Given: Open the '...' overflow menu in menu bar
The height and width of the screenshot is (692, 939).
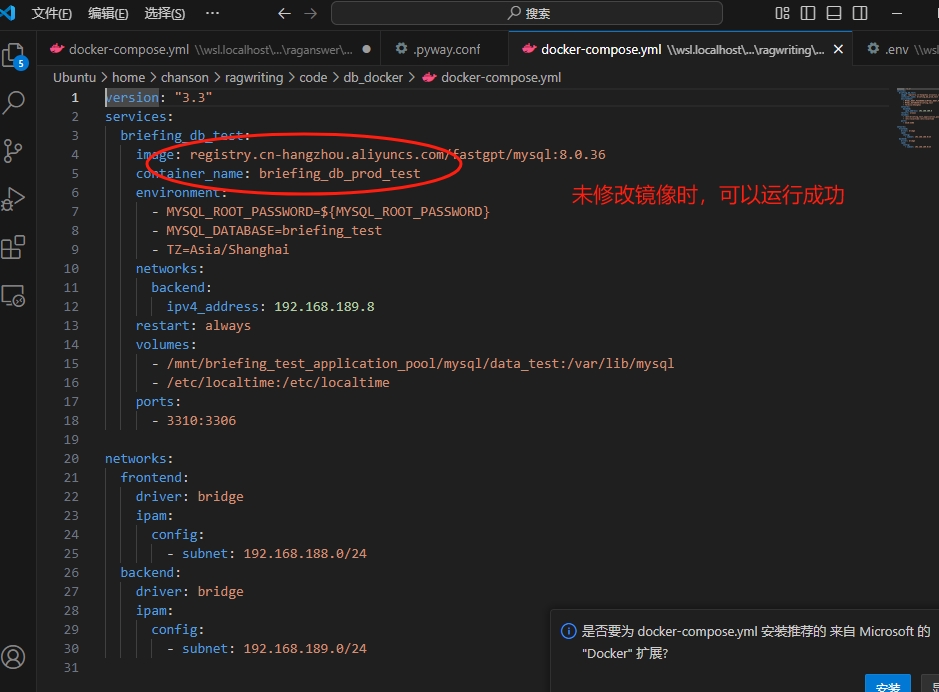Looking at the screenshot, I should click(x=212, y=13).
